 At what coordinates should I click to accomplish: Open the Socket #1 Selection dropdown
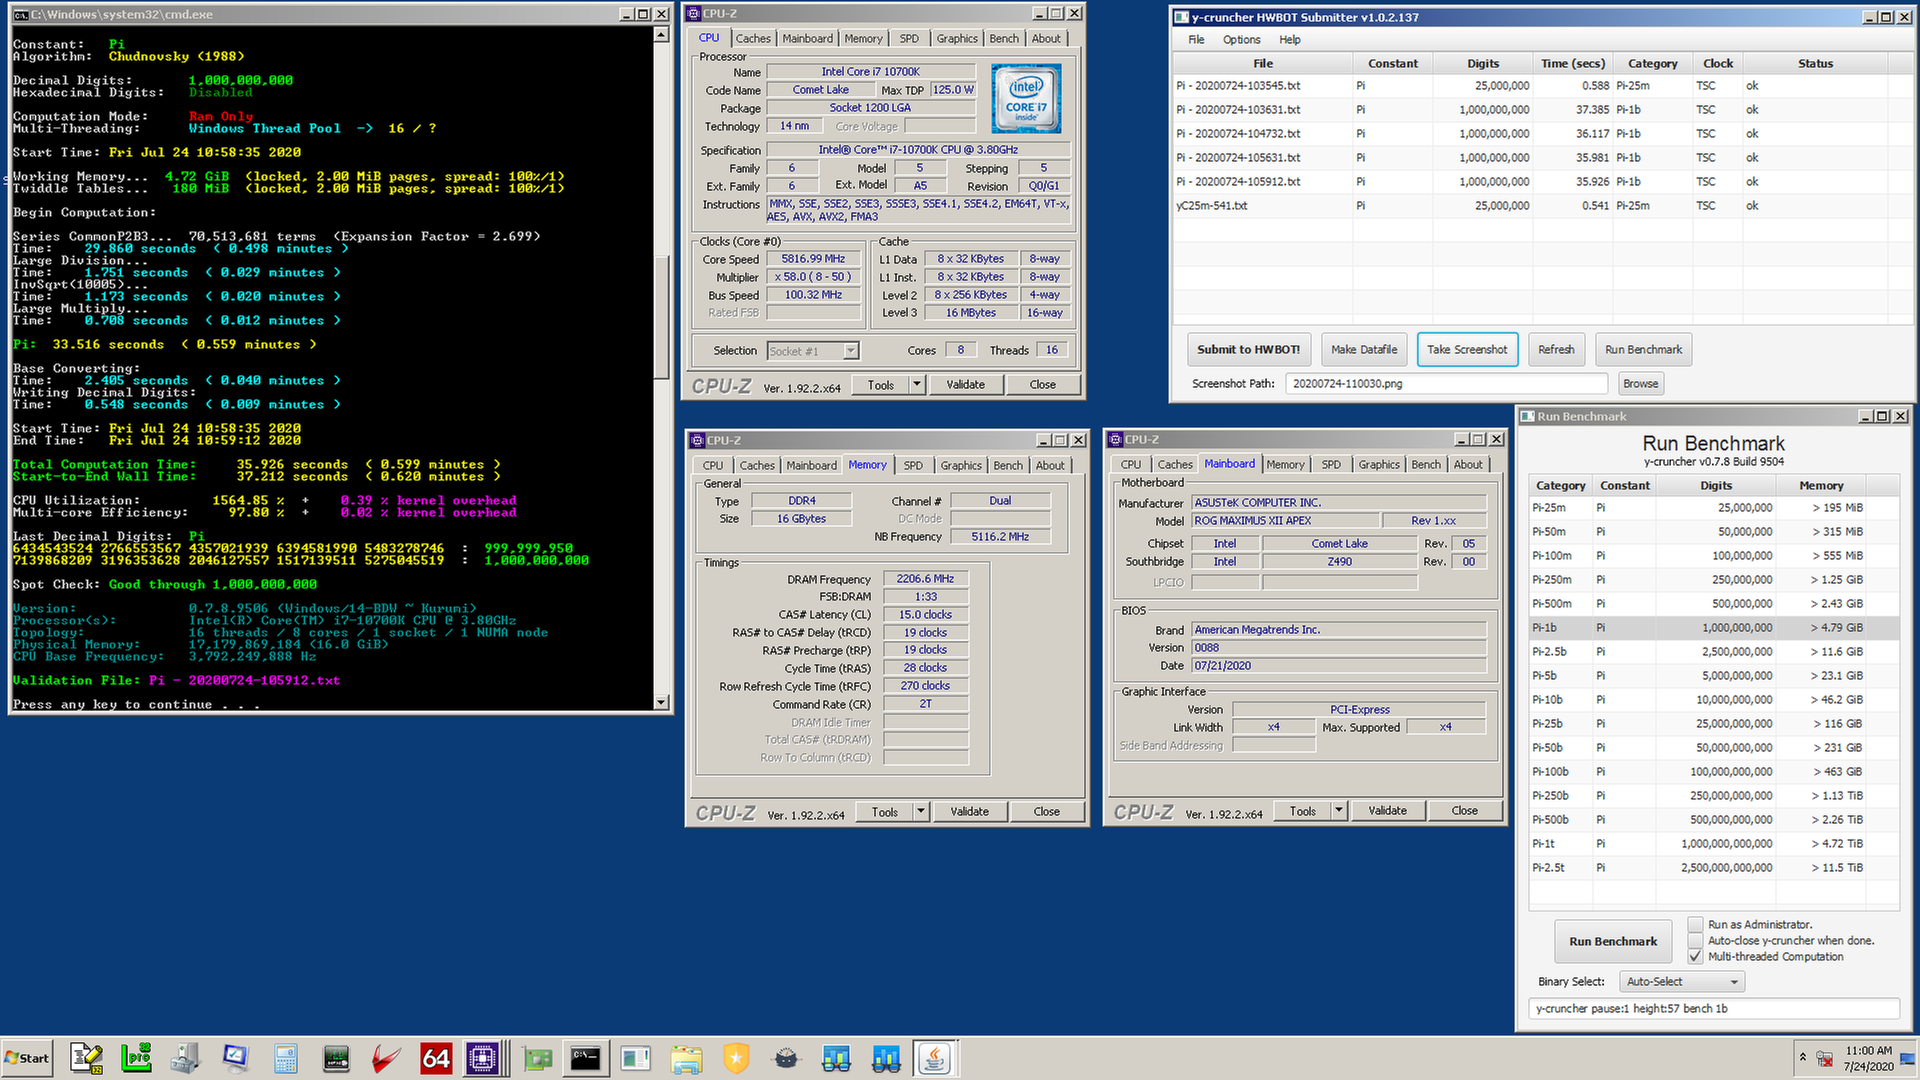[813, 351]
